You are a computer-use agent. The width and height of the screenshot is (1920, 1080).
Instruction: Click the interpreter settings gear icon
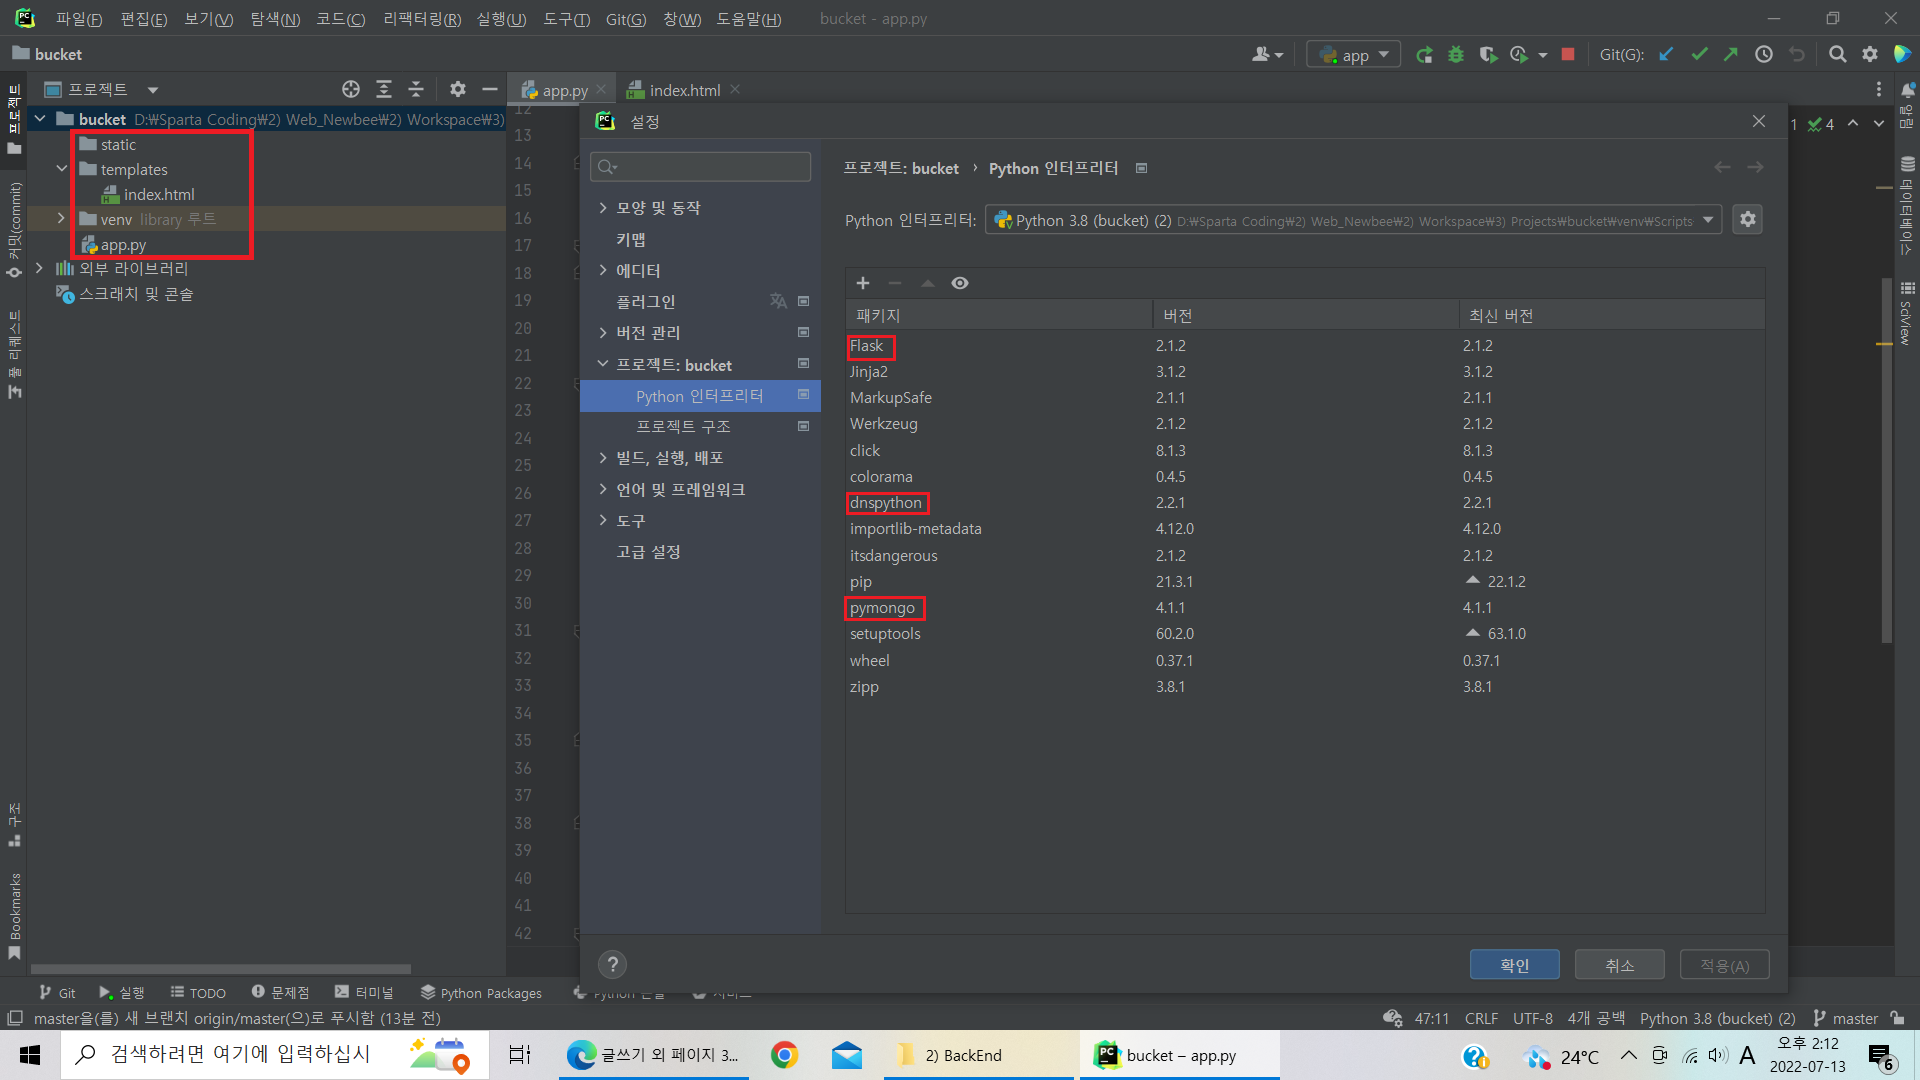(x=1748, y=219)
